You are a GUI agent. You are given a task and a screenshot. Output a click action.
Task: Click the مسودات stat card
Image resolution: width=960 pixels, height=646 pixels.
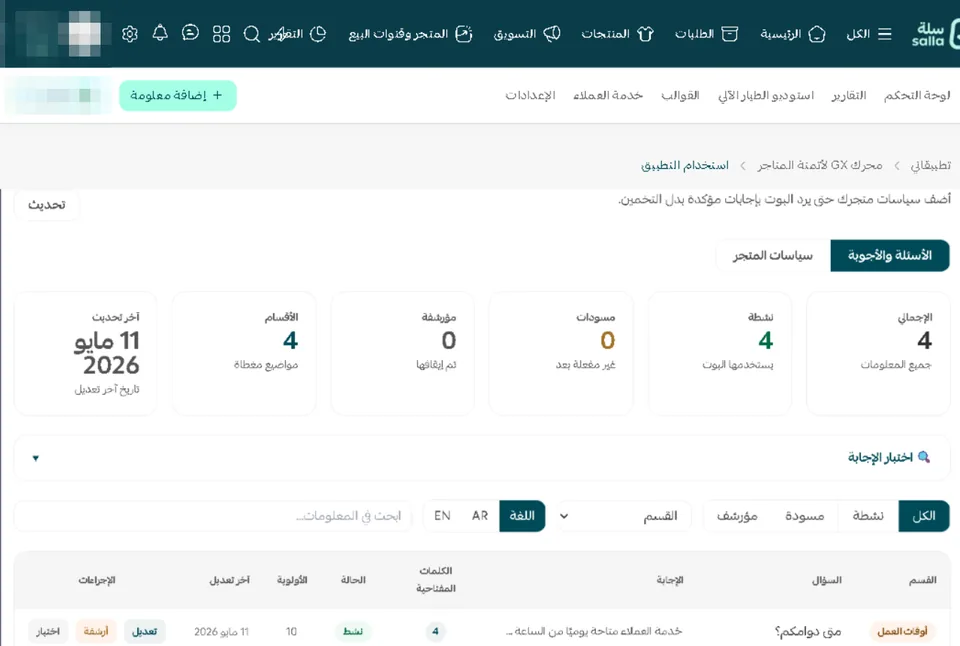tap(561, 354)
